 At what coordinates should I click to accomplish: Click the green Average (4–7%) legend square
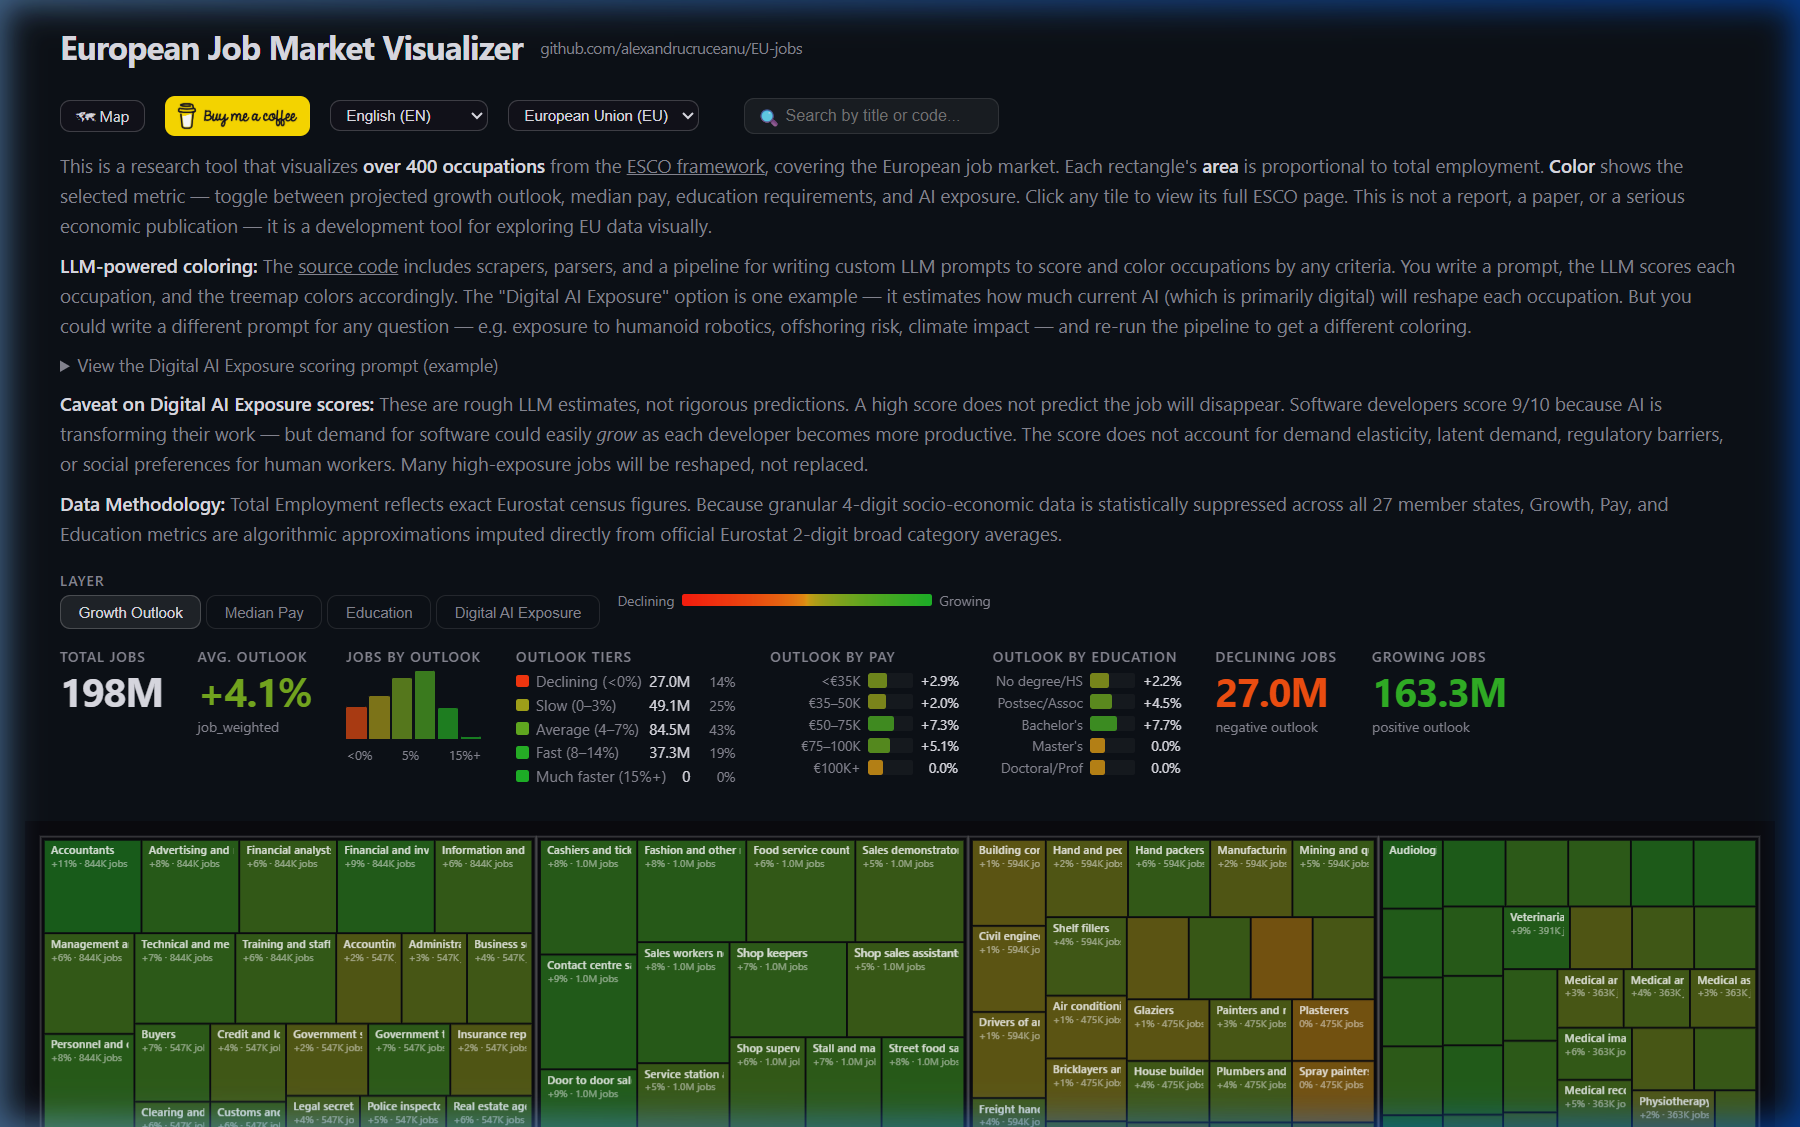[x=521, y=729]
